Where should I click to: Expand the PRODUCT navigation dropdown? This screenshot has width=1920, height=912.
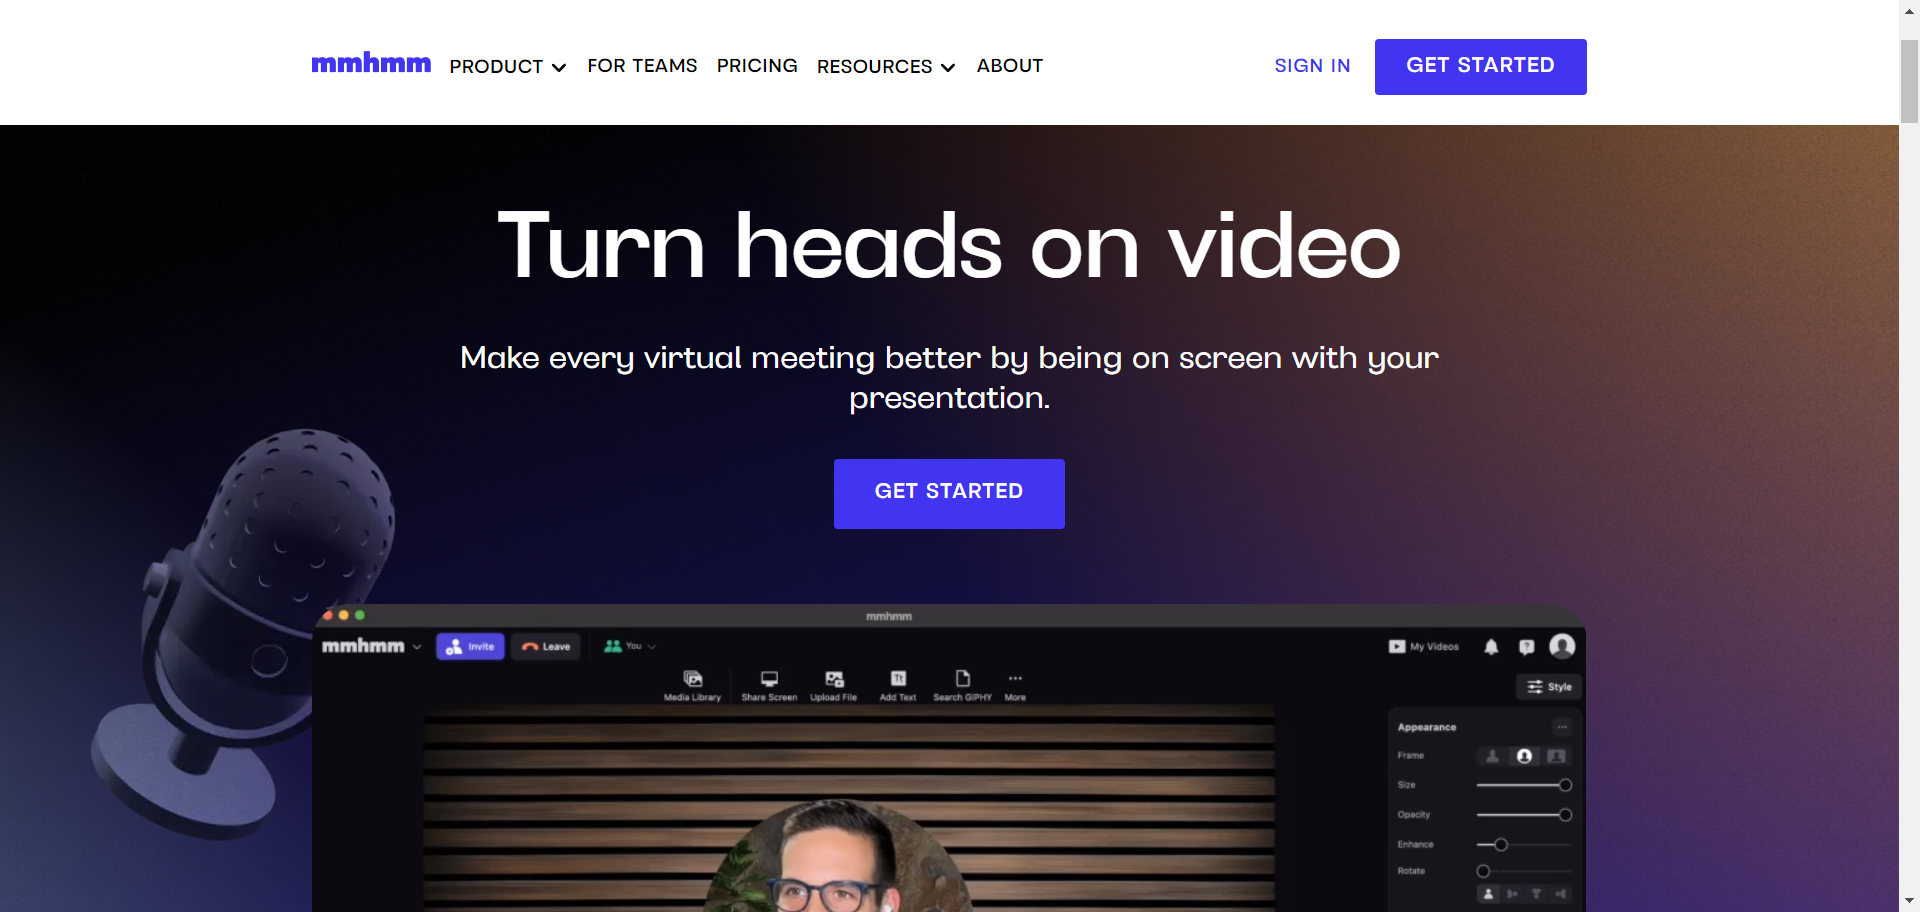508,66
